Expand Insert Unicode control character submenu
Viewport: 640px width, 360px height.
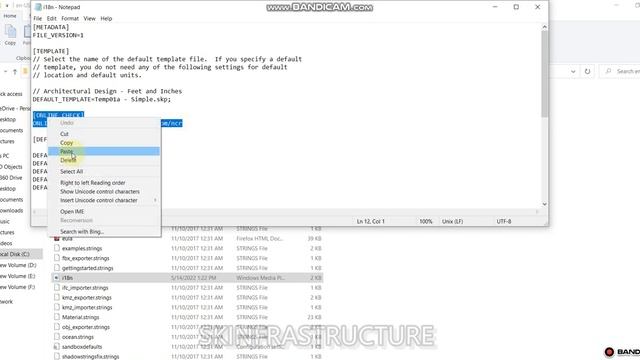coord(104,200)
